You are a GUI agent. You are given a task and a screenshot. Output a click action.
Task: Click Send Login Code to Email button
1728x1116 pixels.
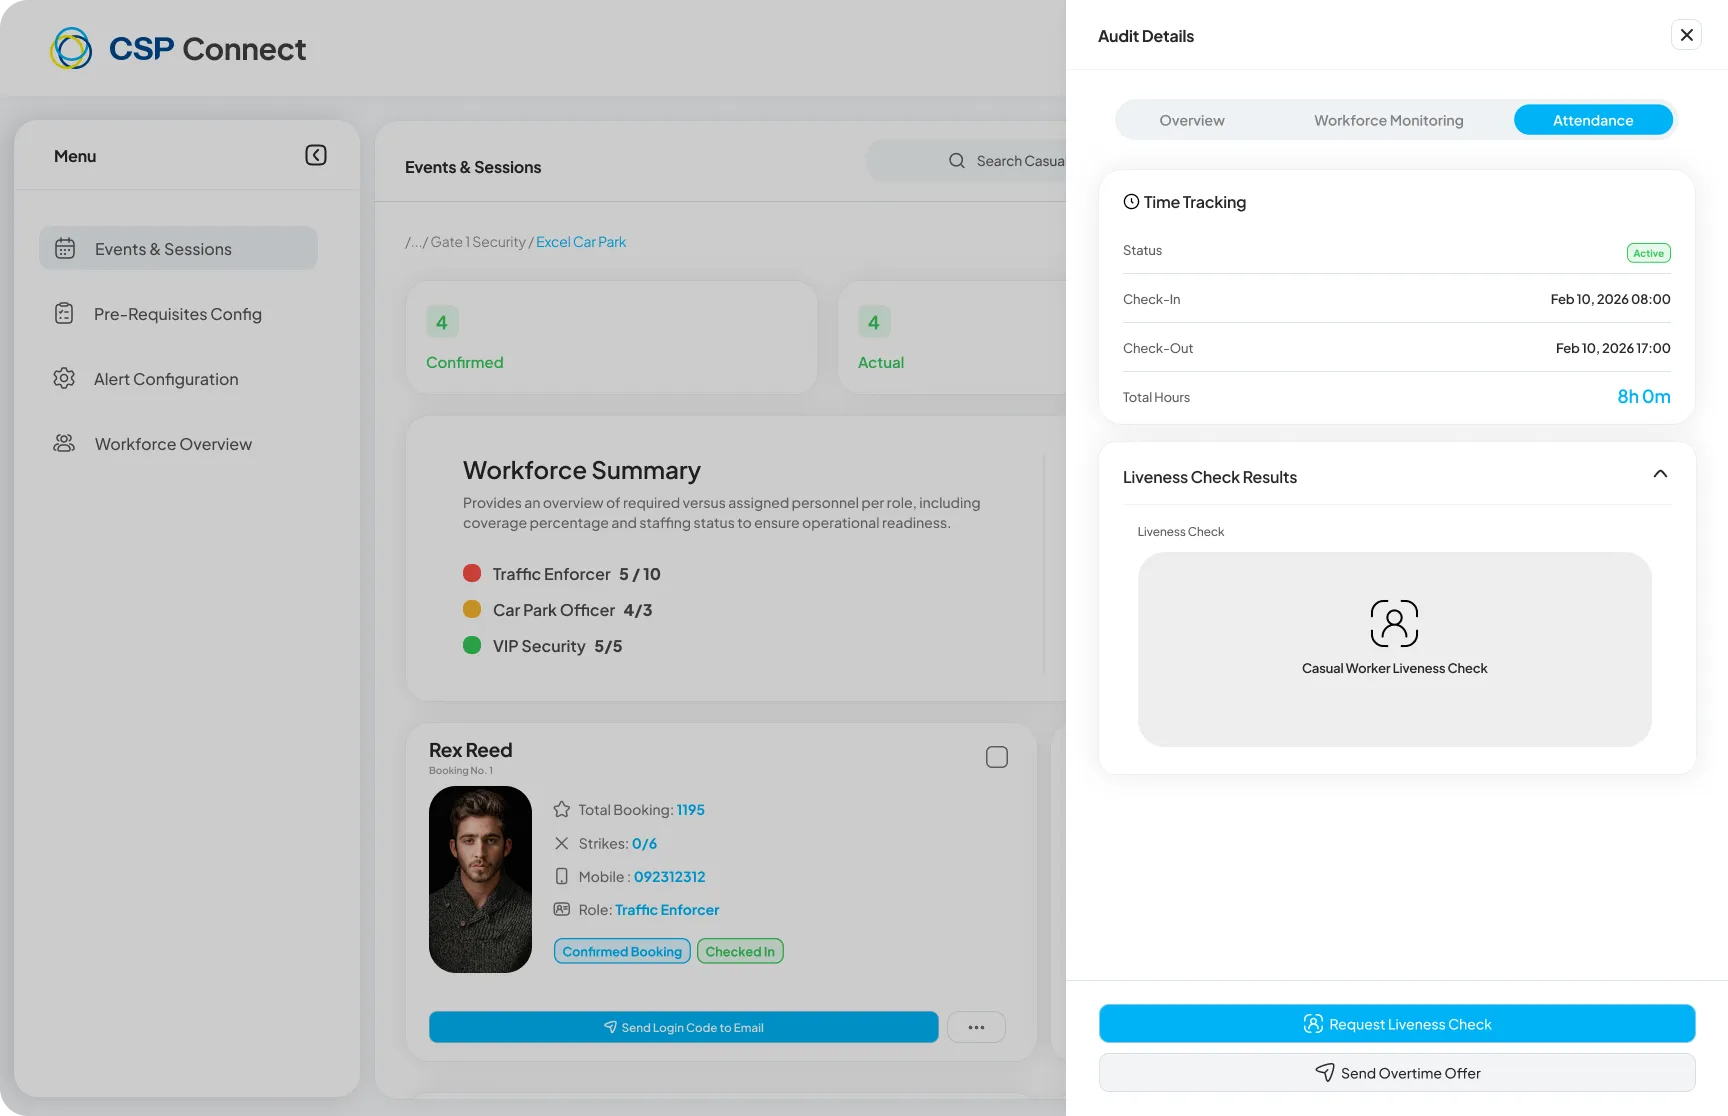684,1027
